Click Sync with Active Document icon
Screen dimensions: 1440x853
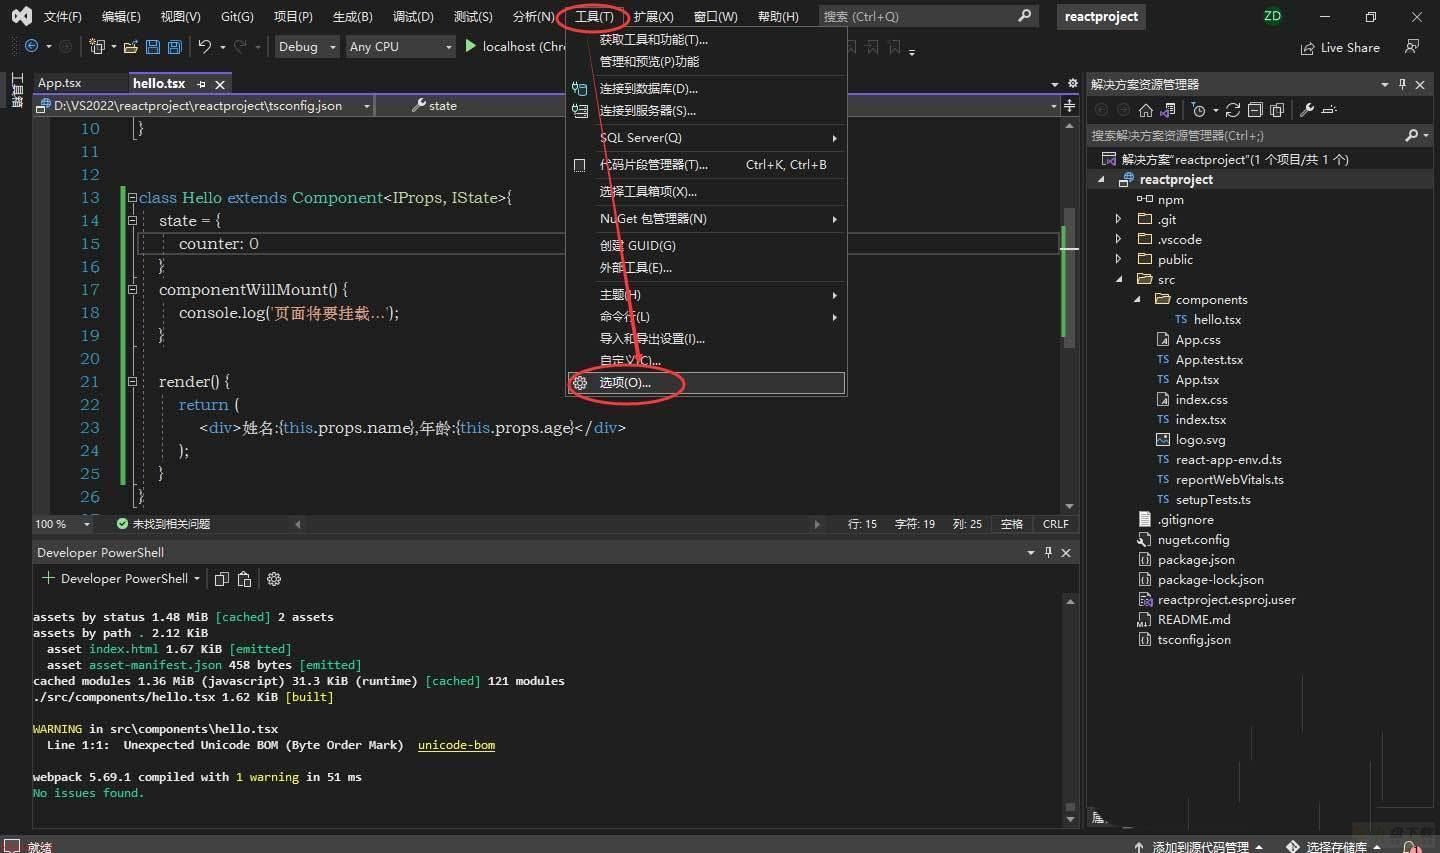pyautogui.click(x=1233, y=110)
